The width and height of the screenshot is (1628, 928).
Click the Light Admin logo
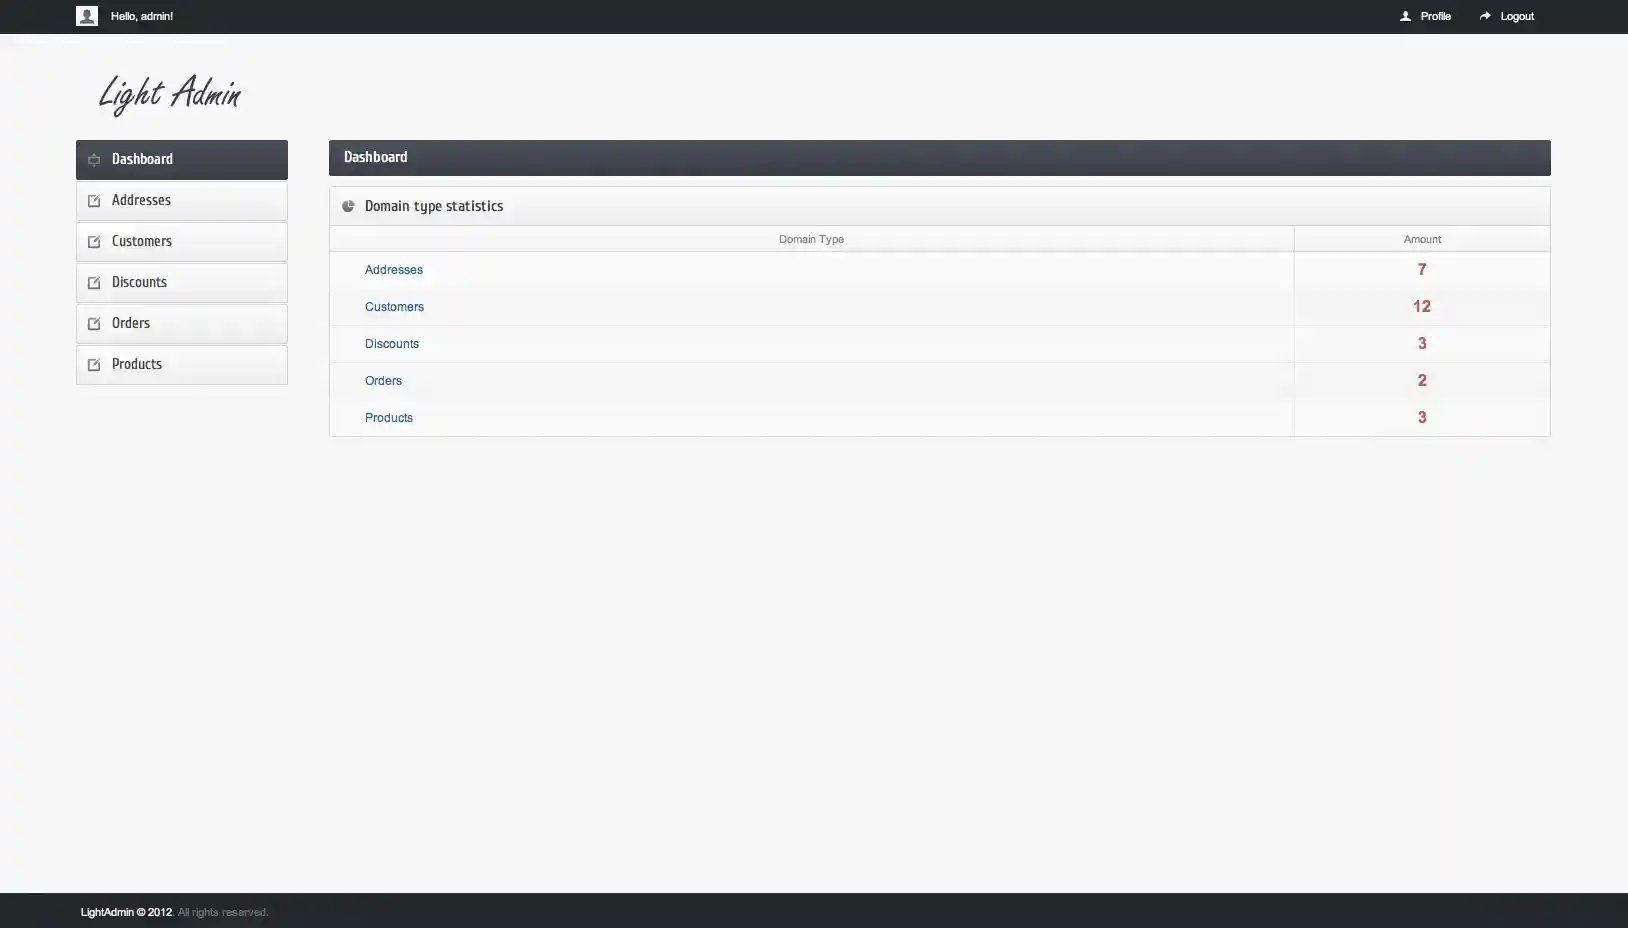(169, 94)
